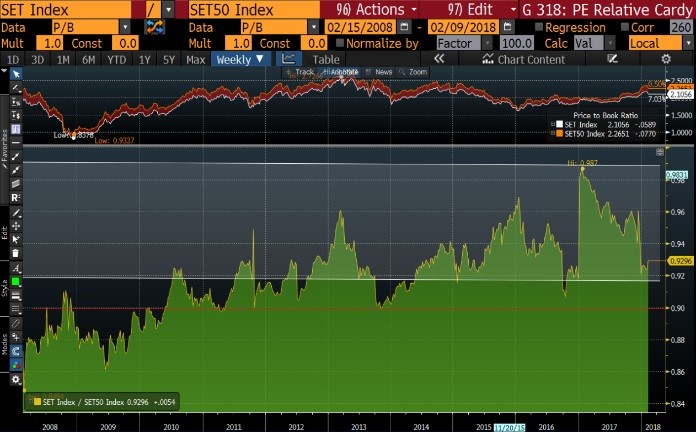Open the Factor dropdown
Viewport: 696px width, 432px height.
(487, 44)
